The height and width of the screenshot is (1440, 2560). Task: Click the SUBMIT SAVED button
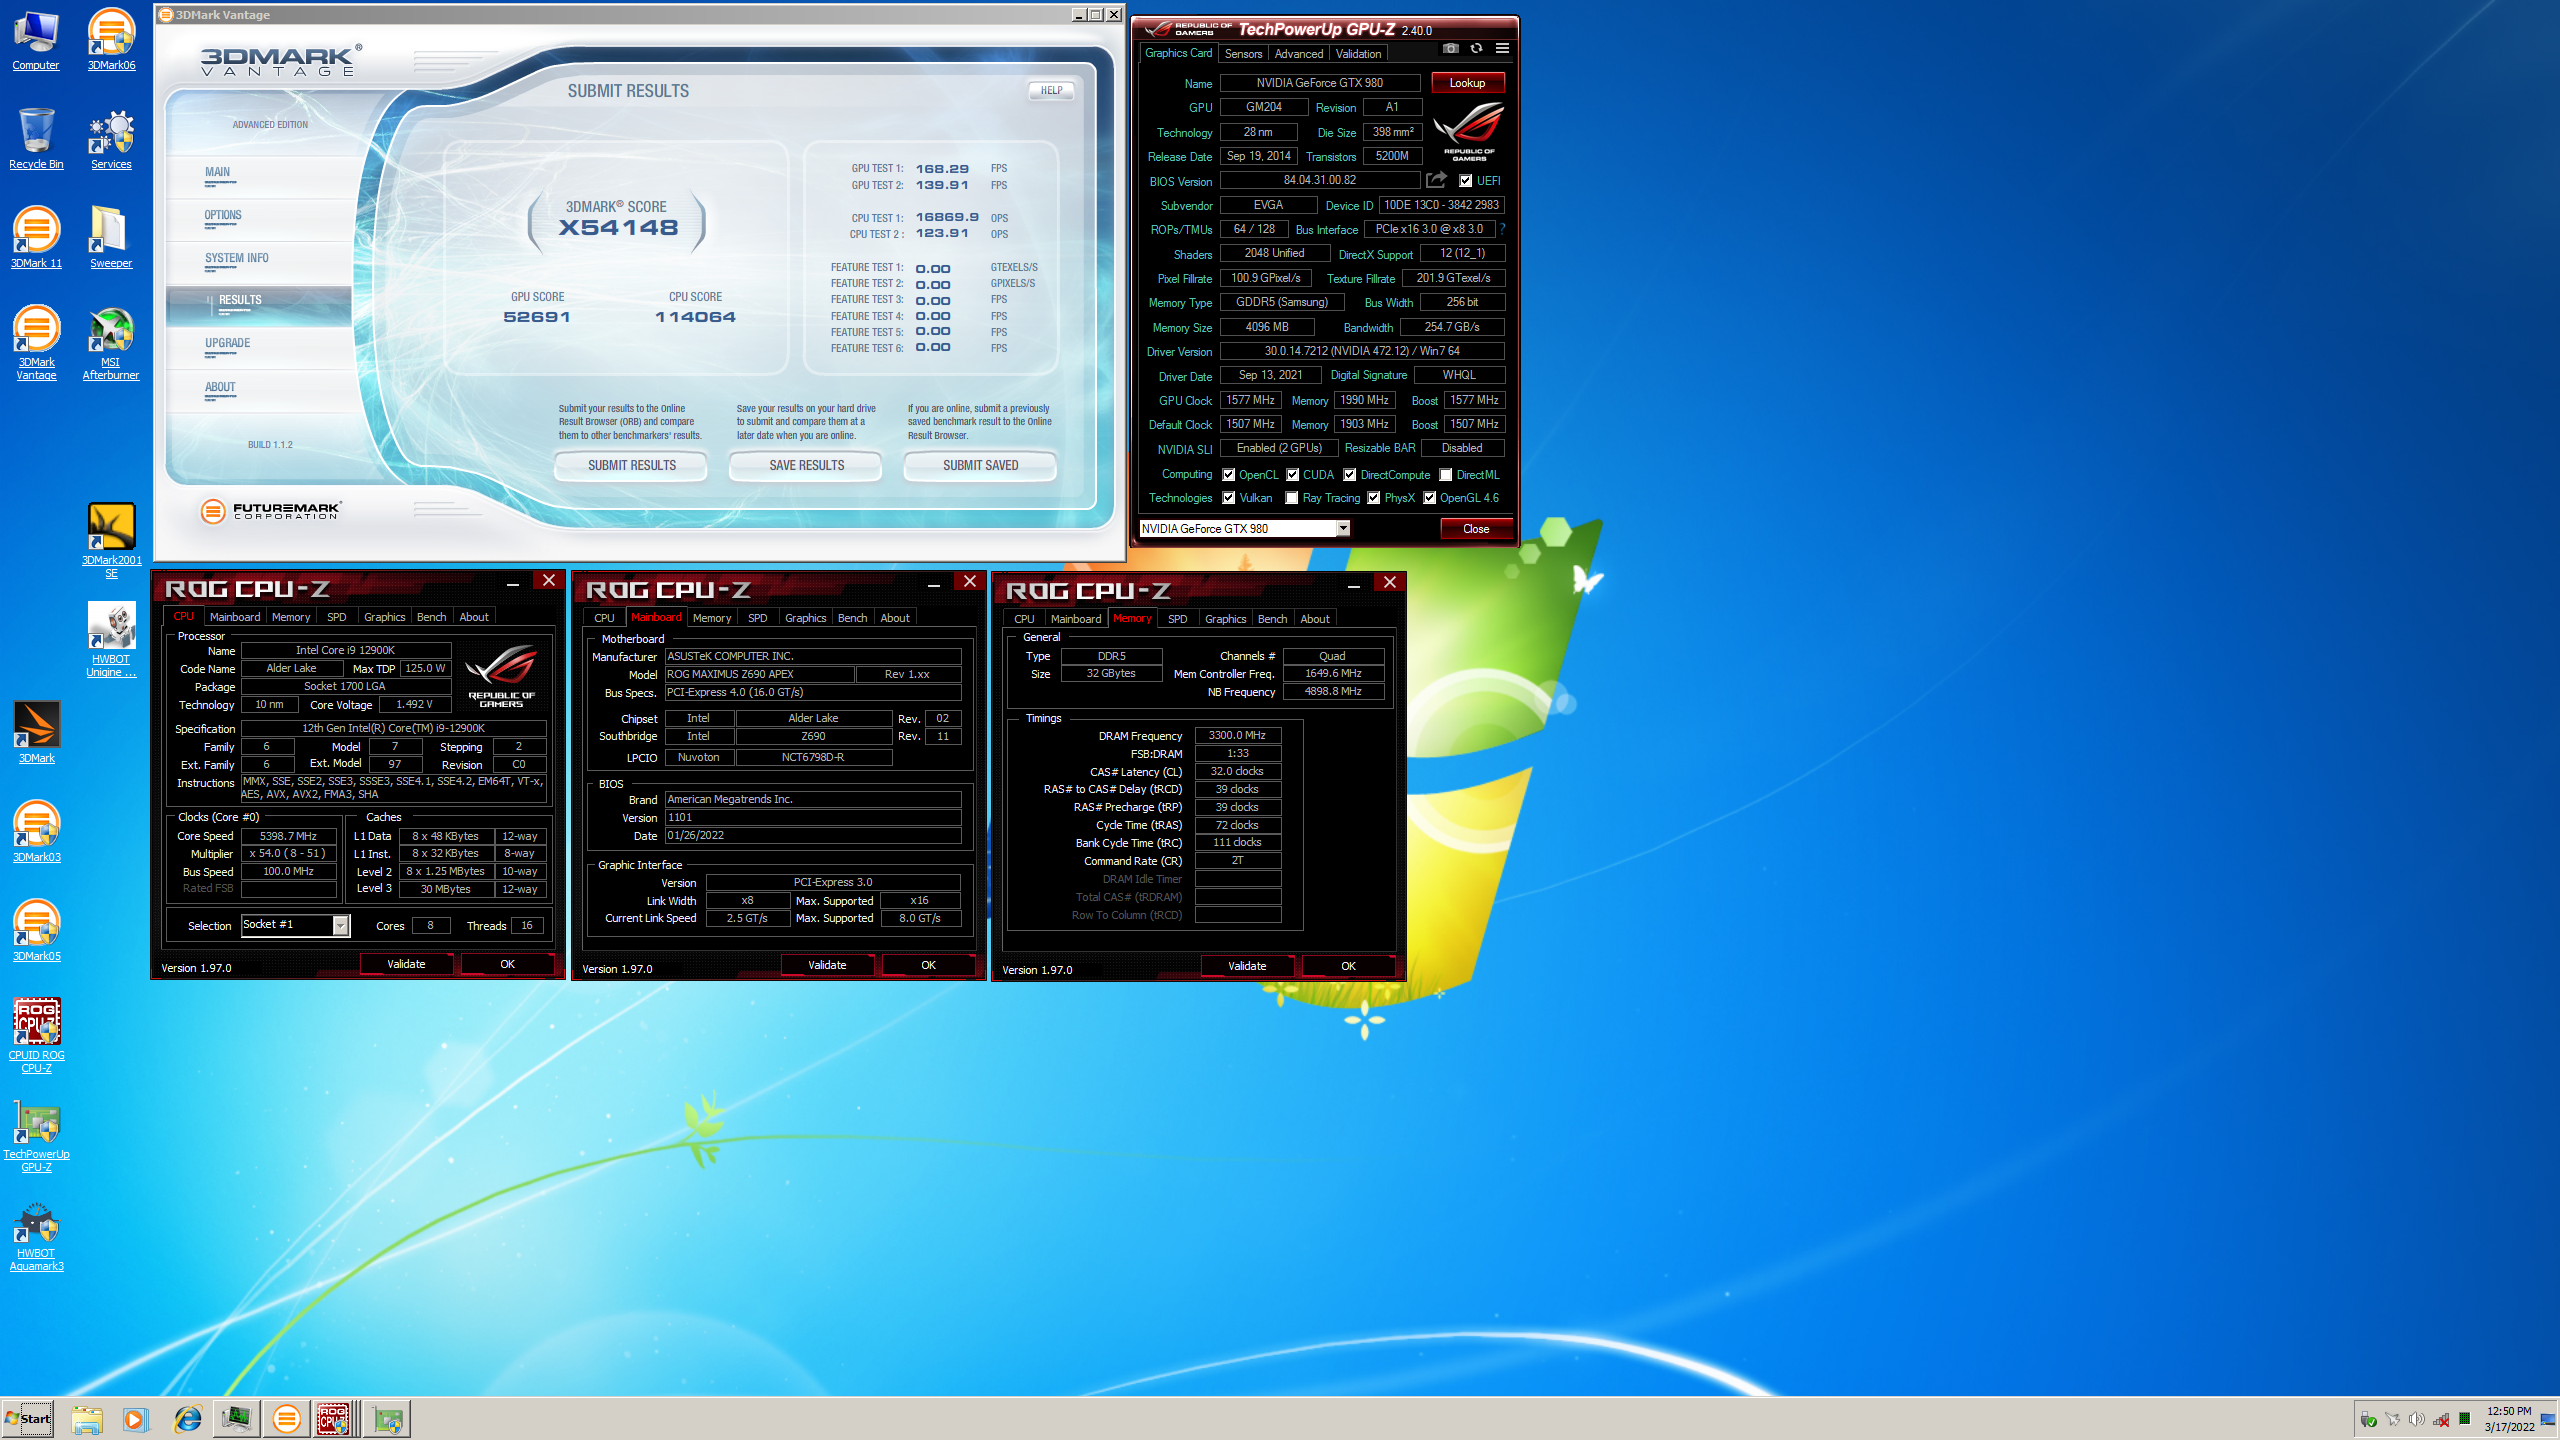pos(980,465)
